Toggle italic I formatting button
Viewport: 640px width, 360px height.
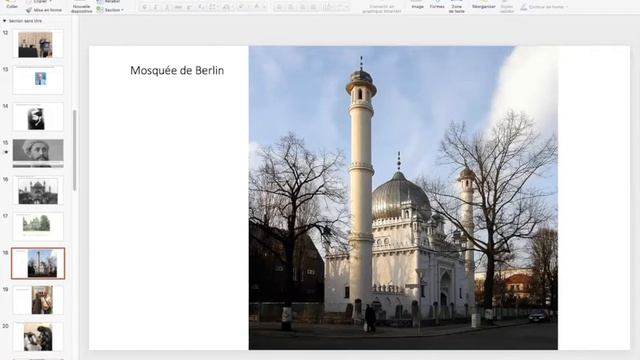pos(156,7)
